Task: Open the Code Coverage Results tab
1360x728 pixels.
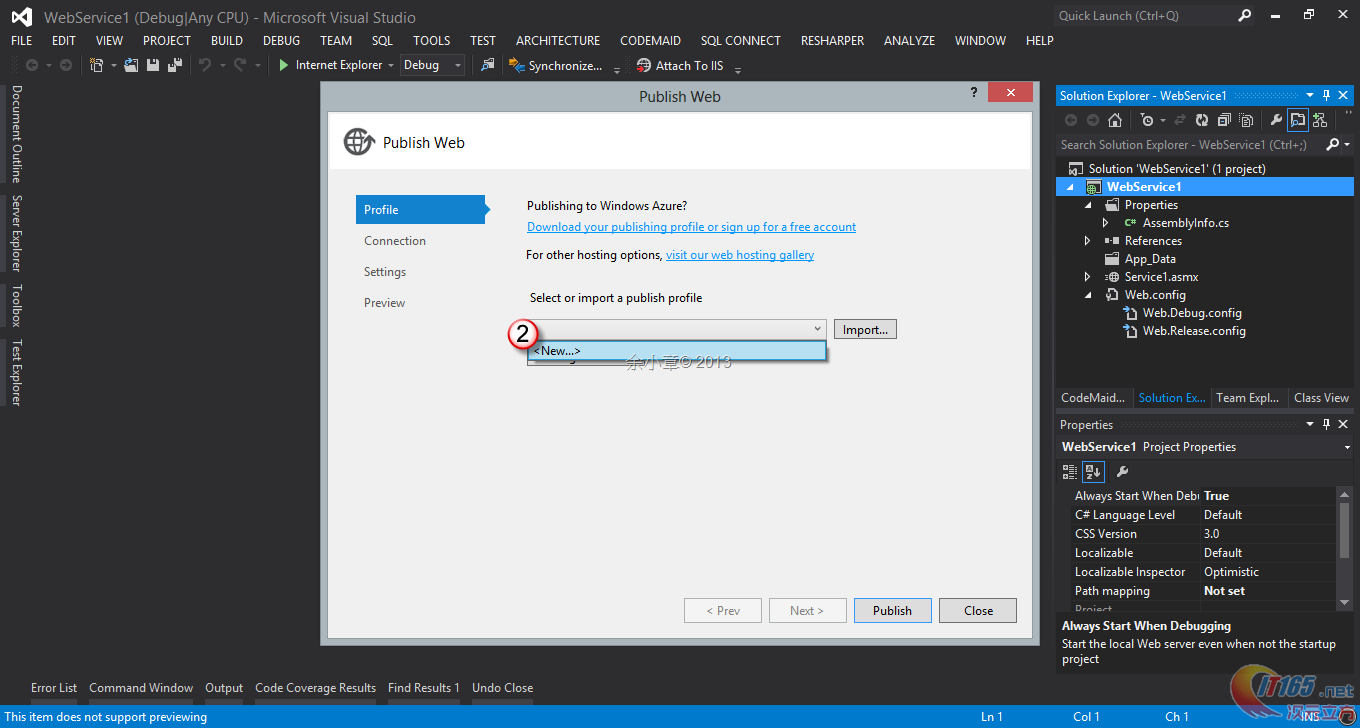Action: (x=315, y=688)
